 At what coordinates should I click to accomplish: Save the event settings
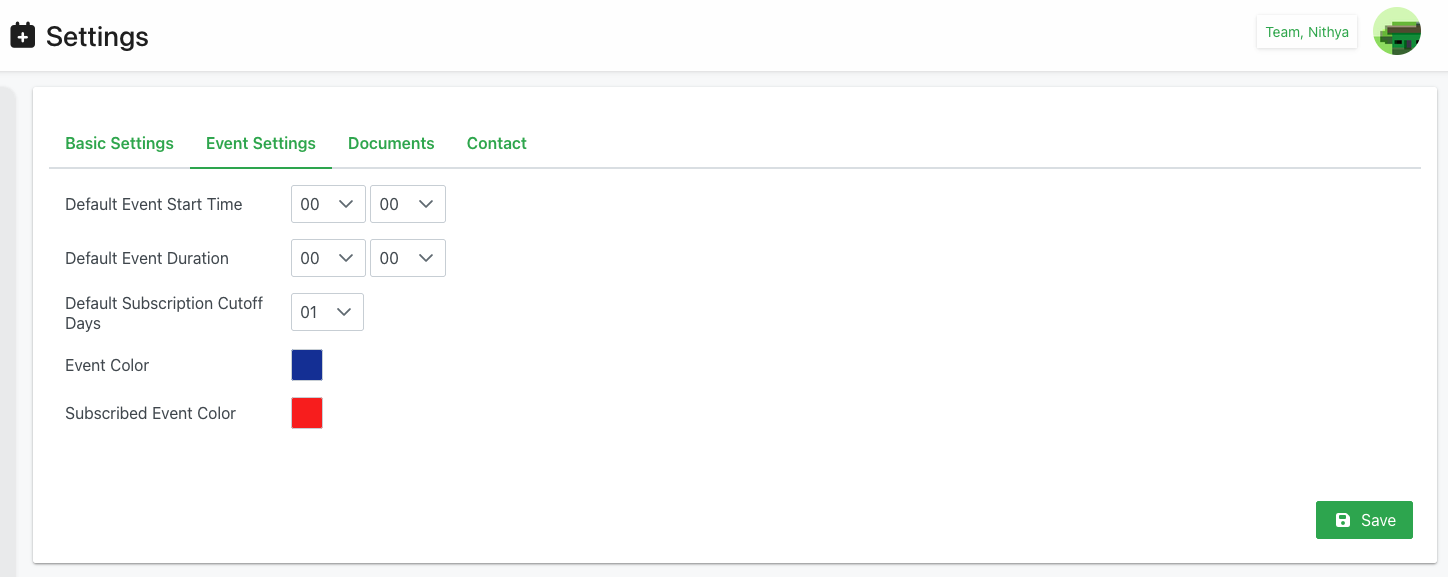pos(1363,520)
